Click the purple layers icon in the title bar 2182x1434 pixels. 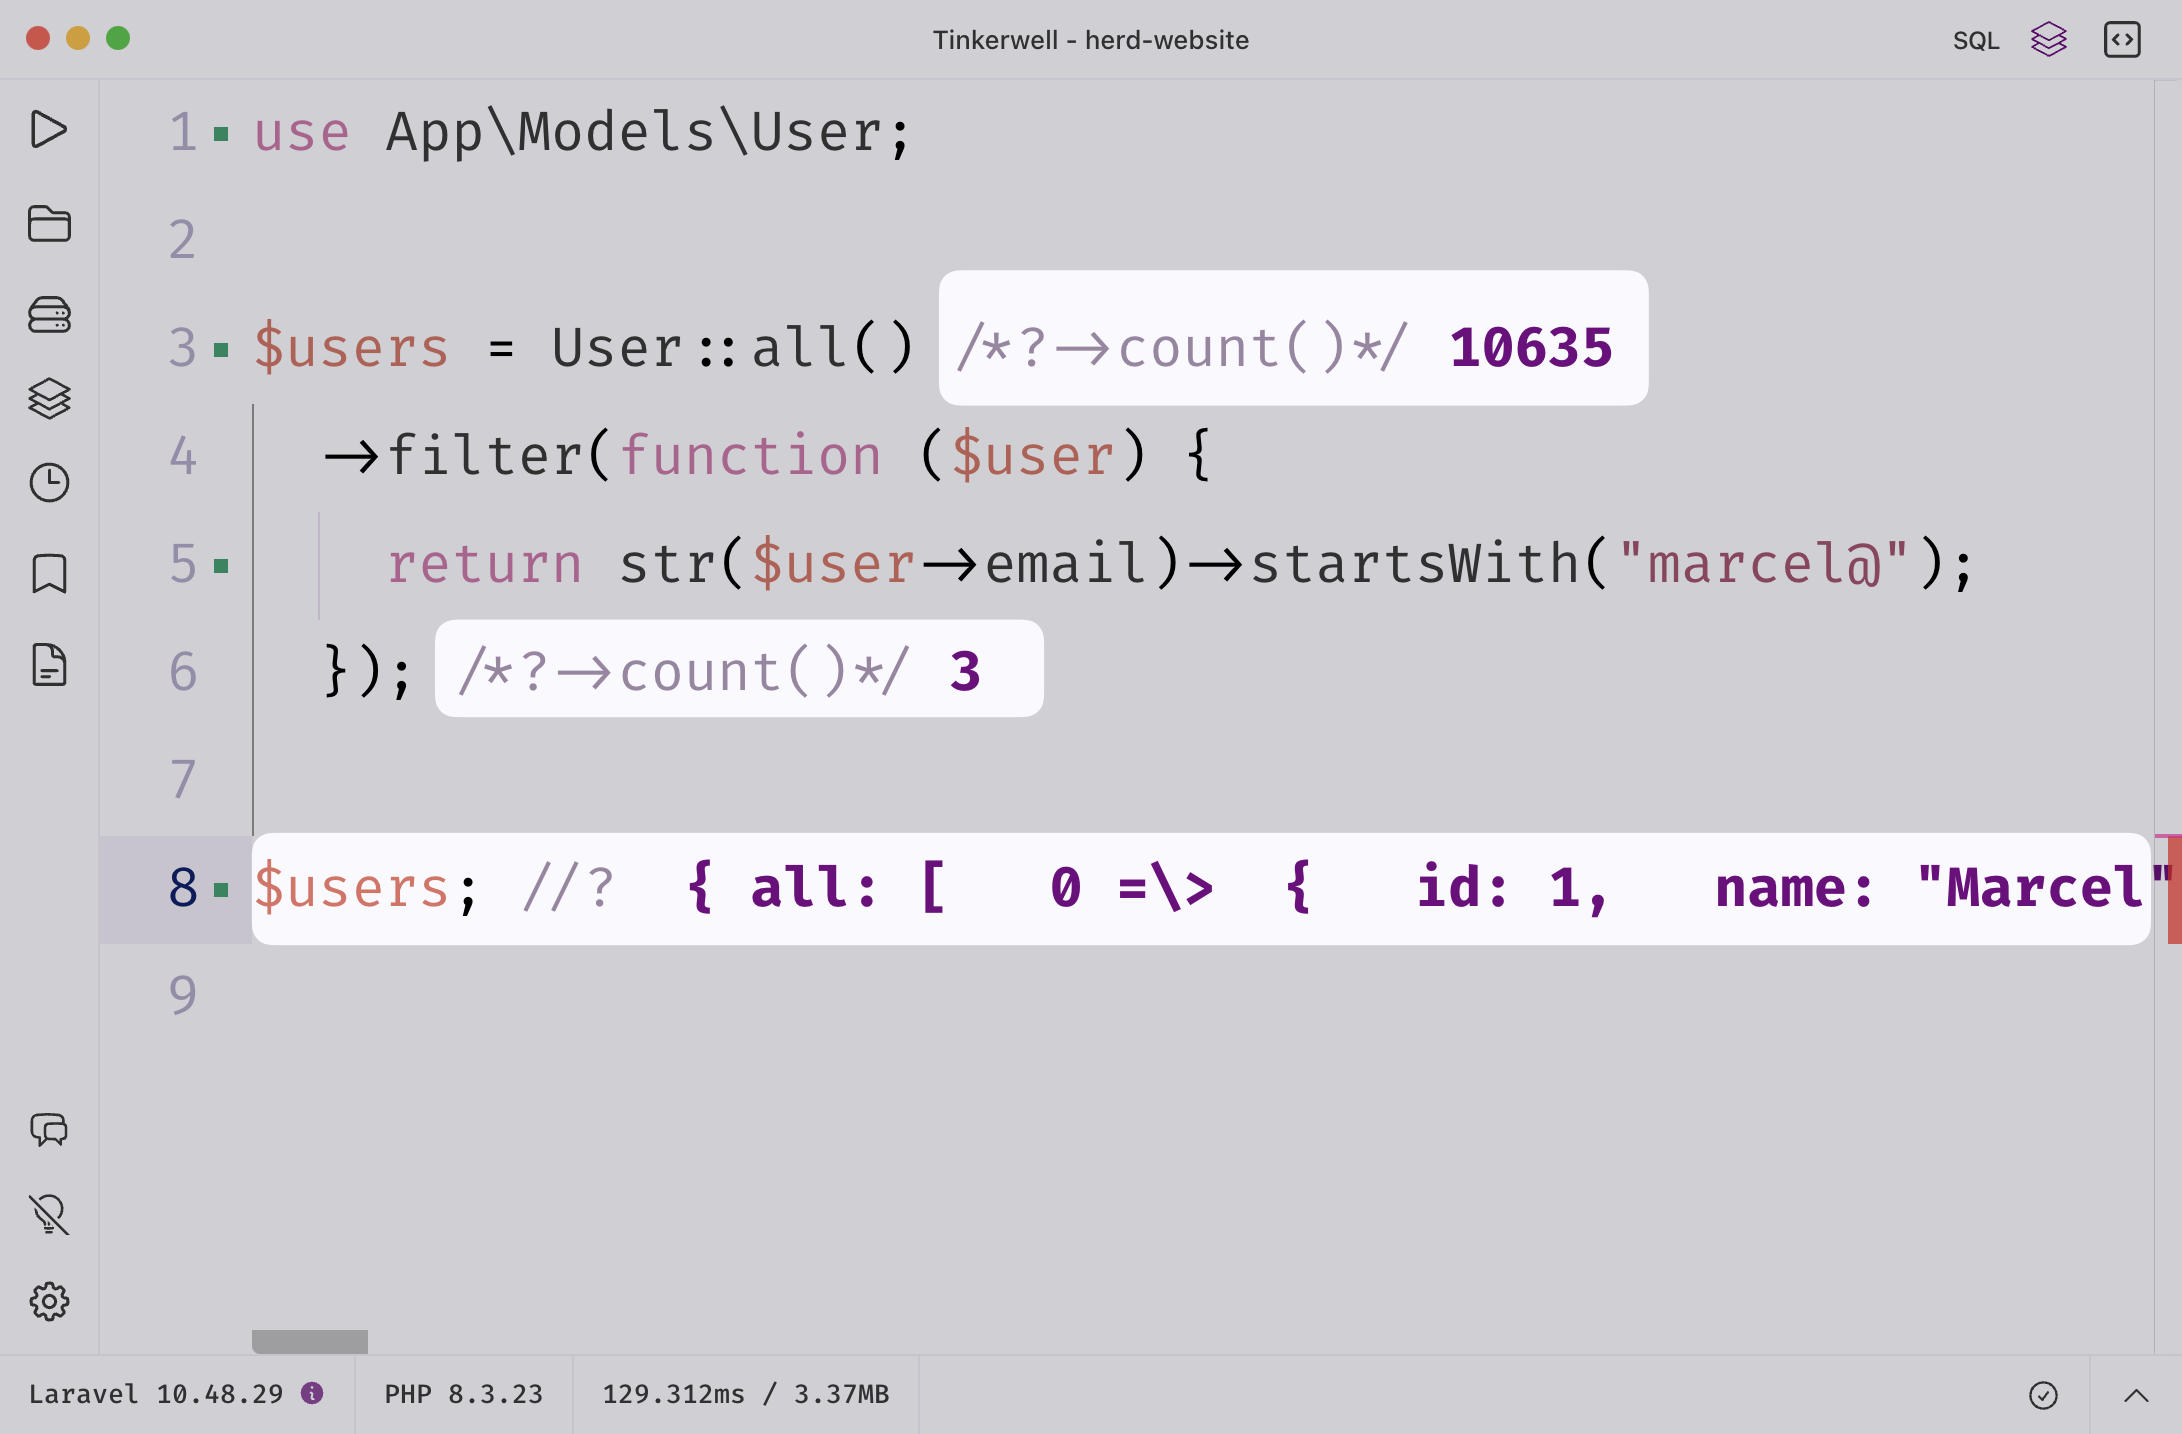2048,40
